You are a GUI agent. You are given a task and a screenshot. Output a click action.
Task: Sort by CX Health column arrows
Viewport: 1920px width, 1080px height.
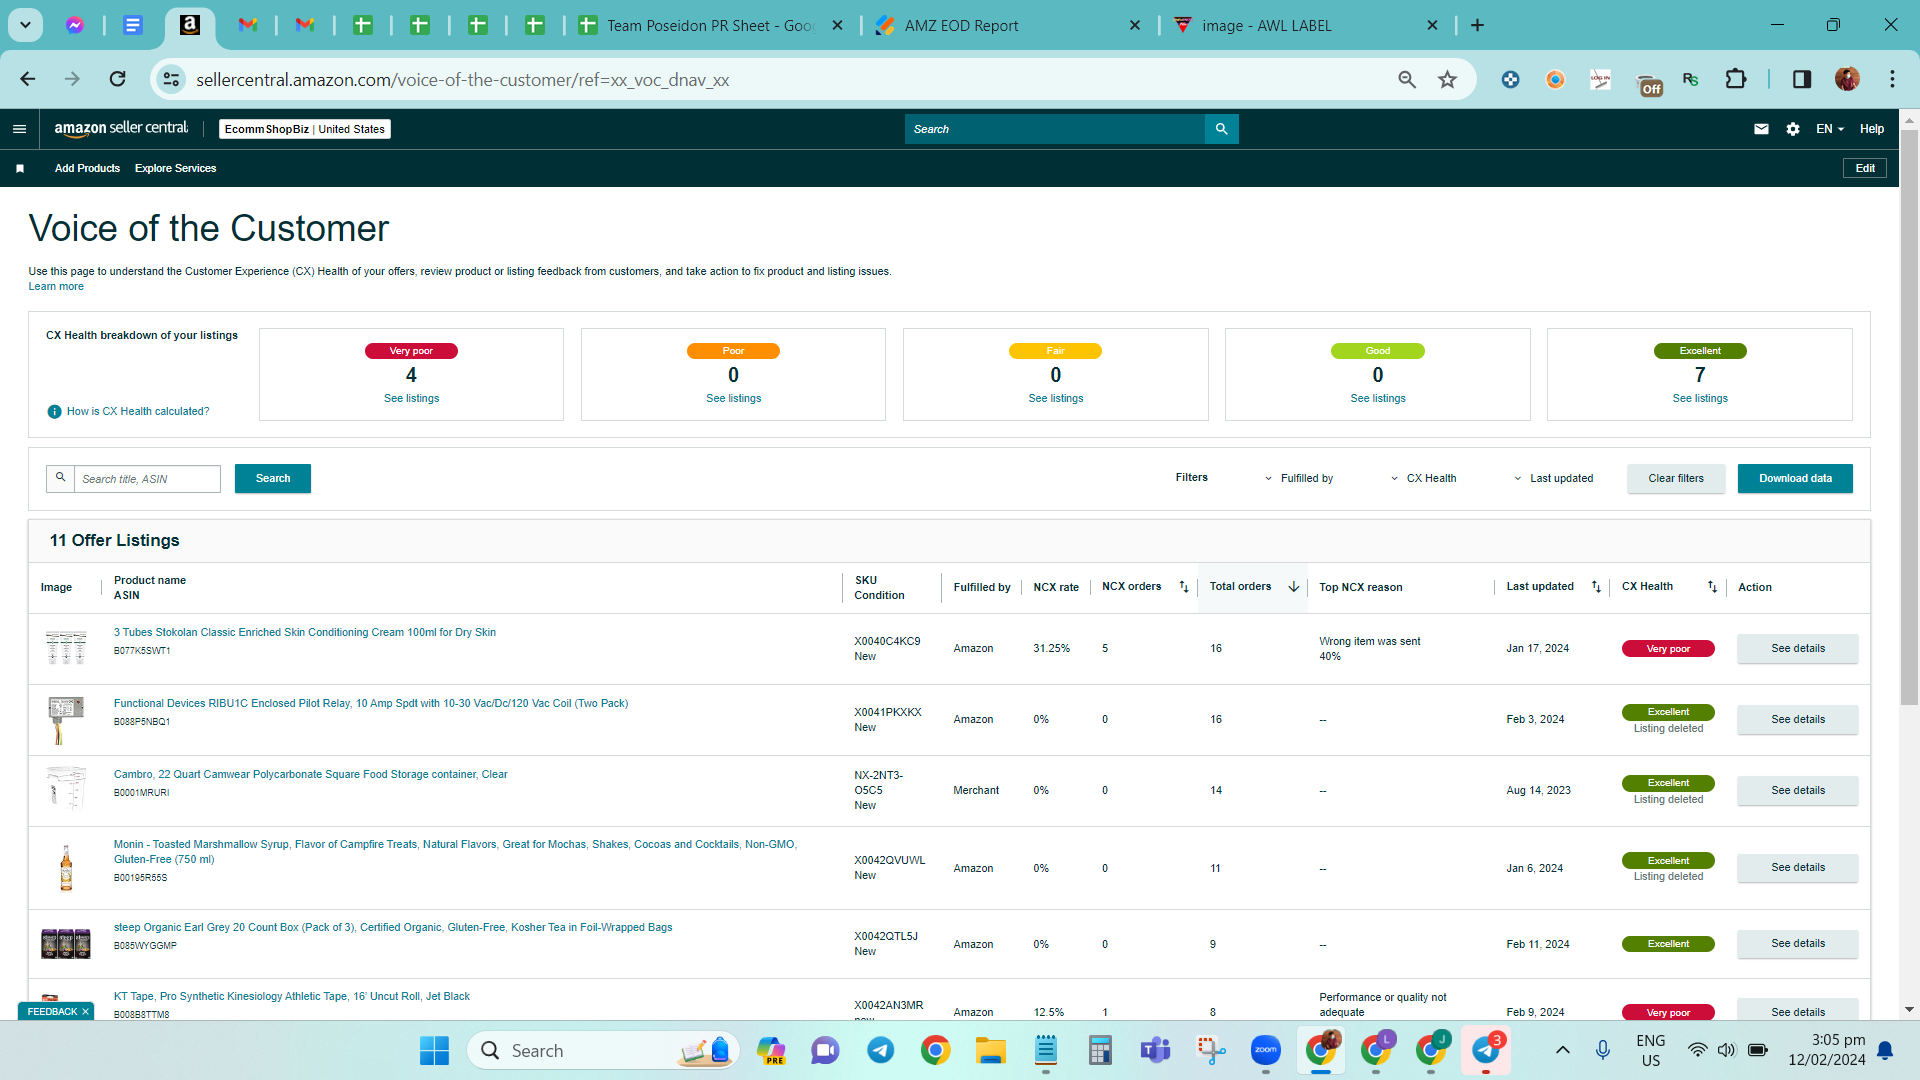(1712, 587)
